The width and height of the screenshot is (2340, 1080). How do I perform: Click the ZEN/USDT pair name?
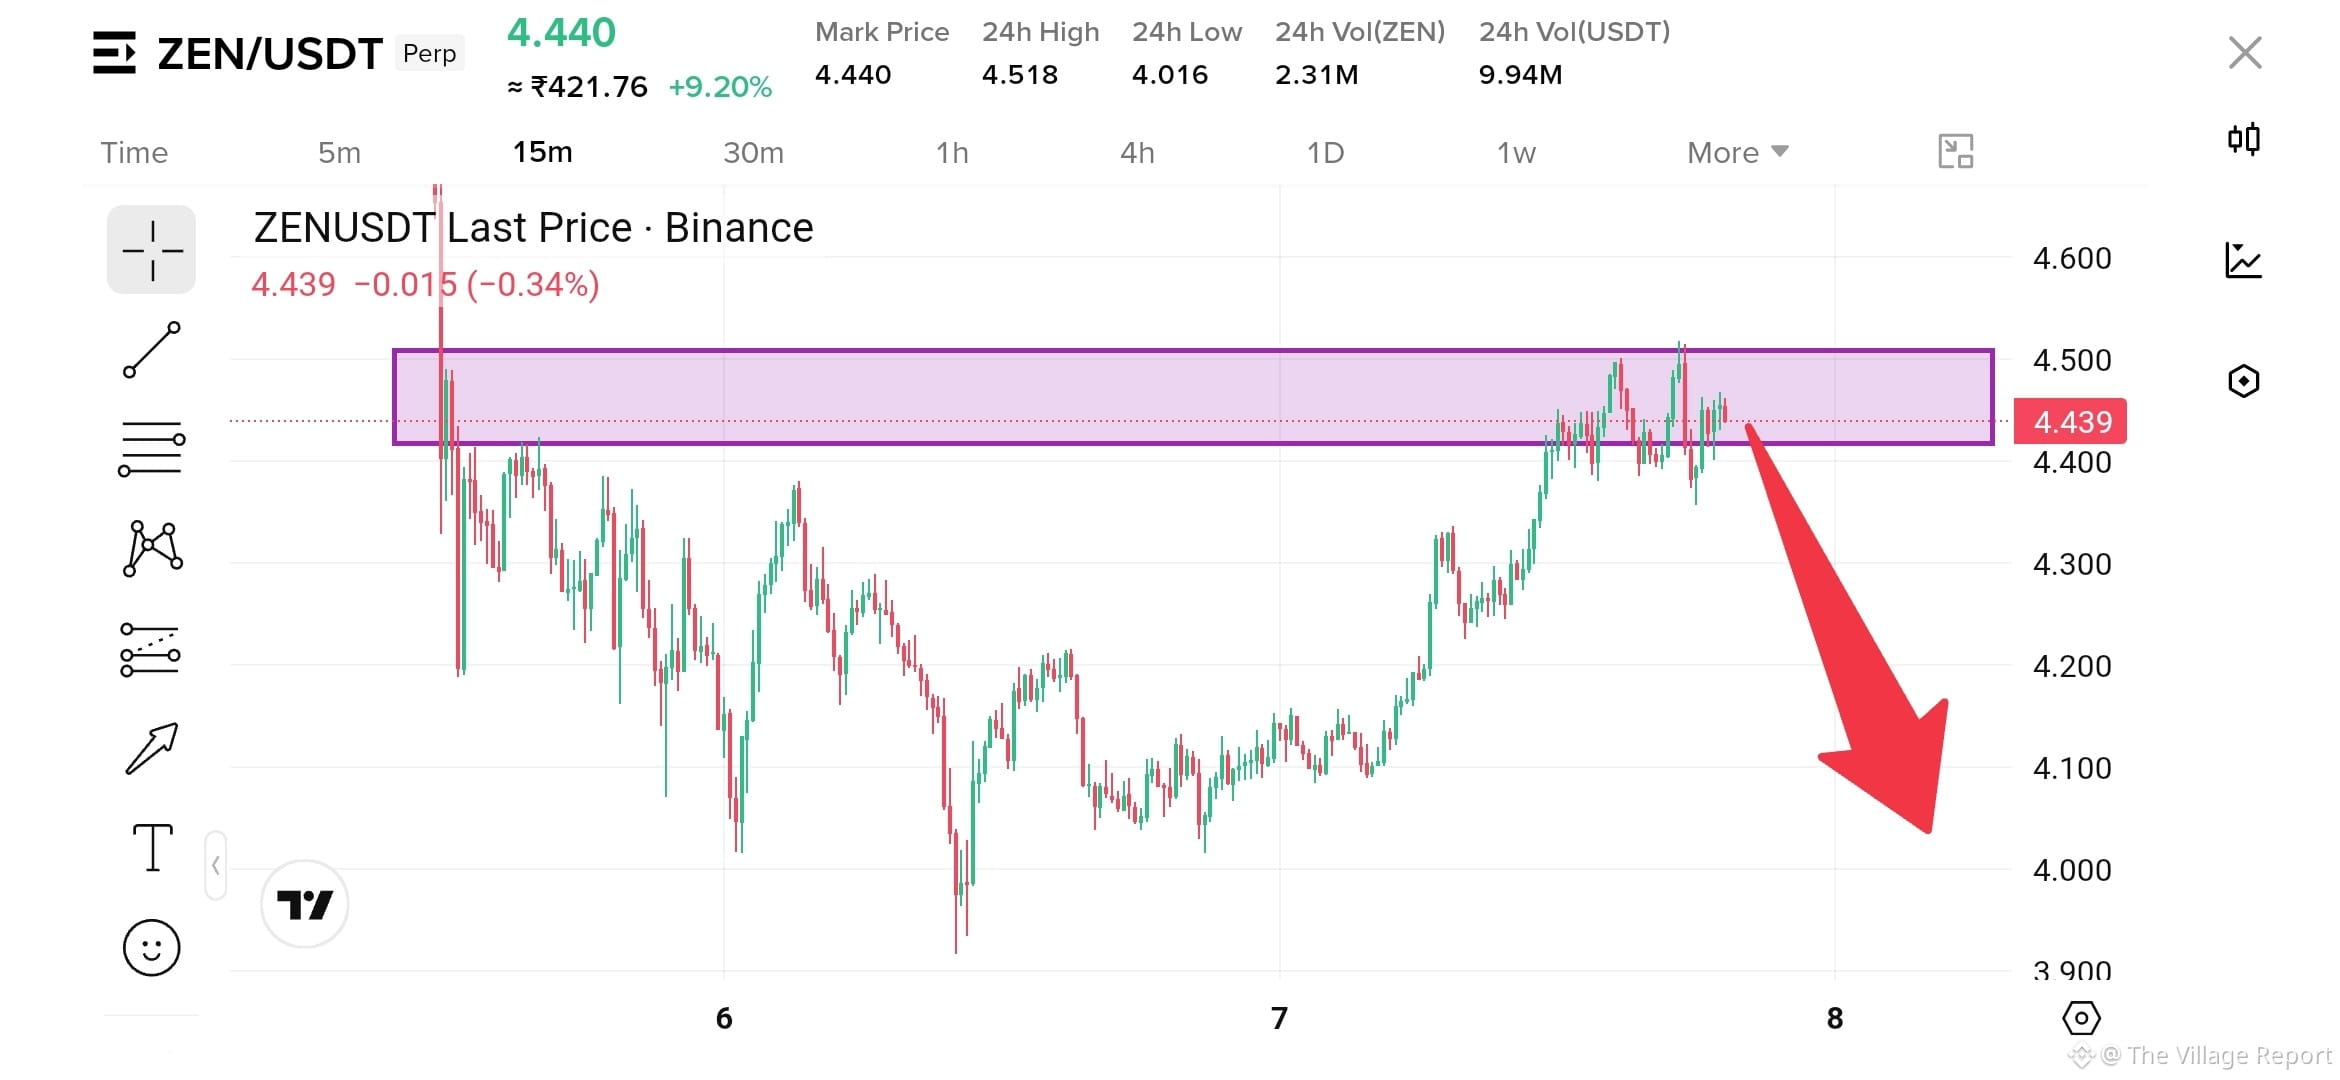click(x=270, y=53)
